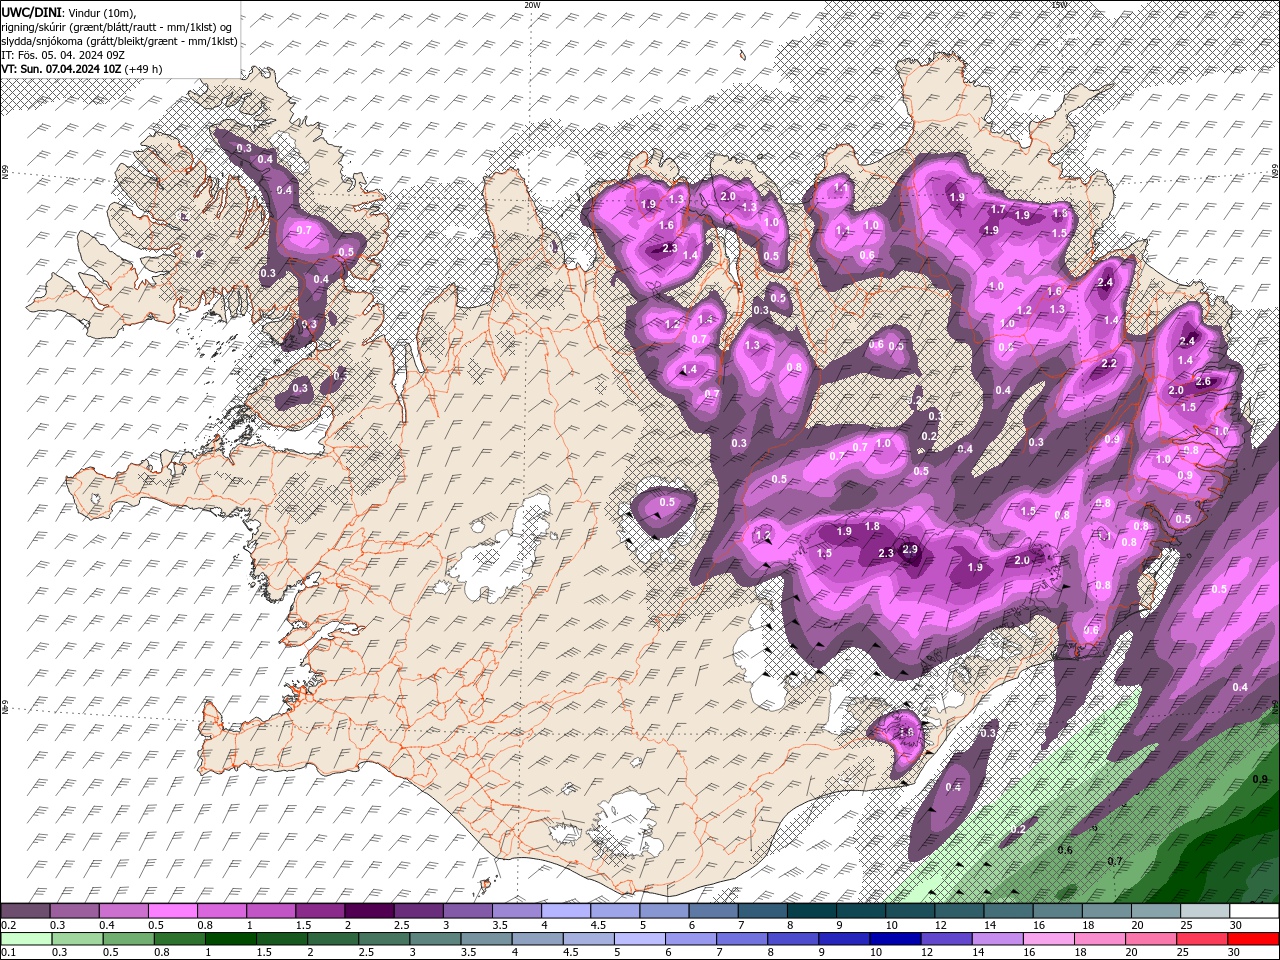Pick the 18 swatch in the upper legend row

tap(1106, 911)
